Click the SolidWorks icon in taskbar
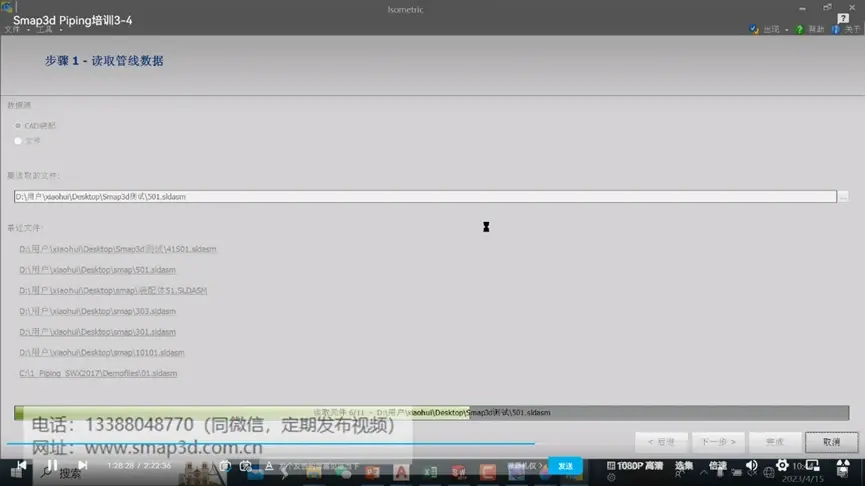The image size is (865, 486). coord(458,472)
